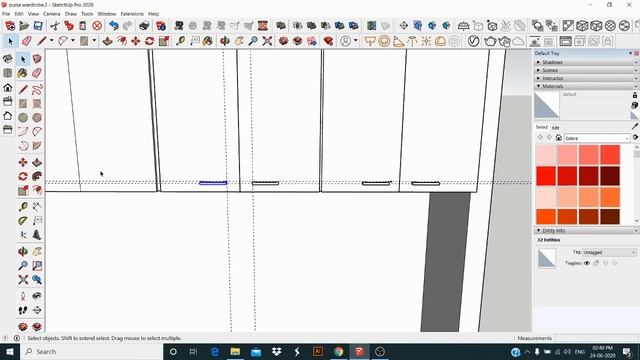Select the Pan hand tool in top toolbar
This screenshot has width=640, height=360.
(239, 41)
